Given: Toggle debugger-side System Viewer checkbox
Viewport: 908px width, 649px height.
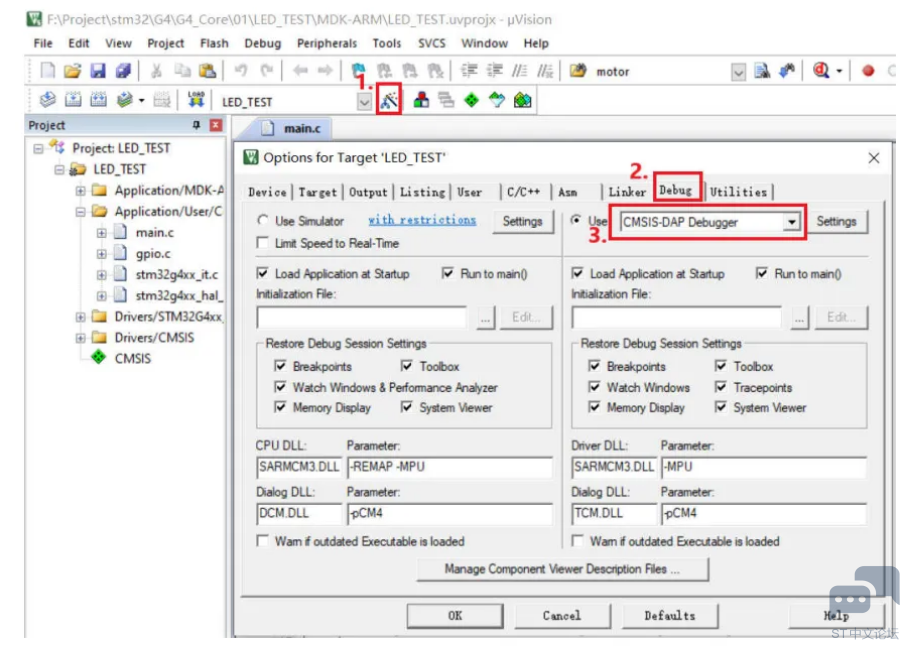Looking at the screenshot, I should (721, 407).
